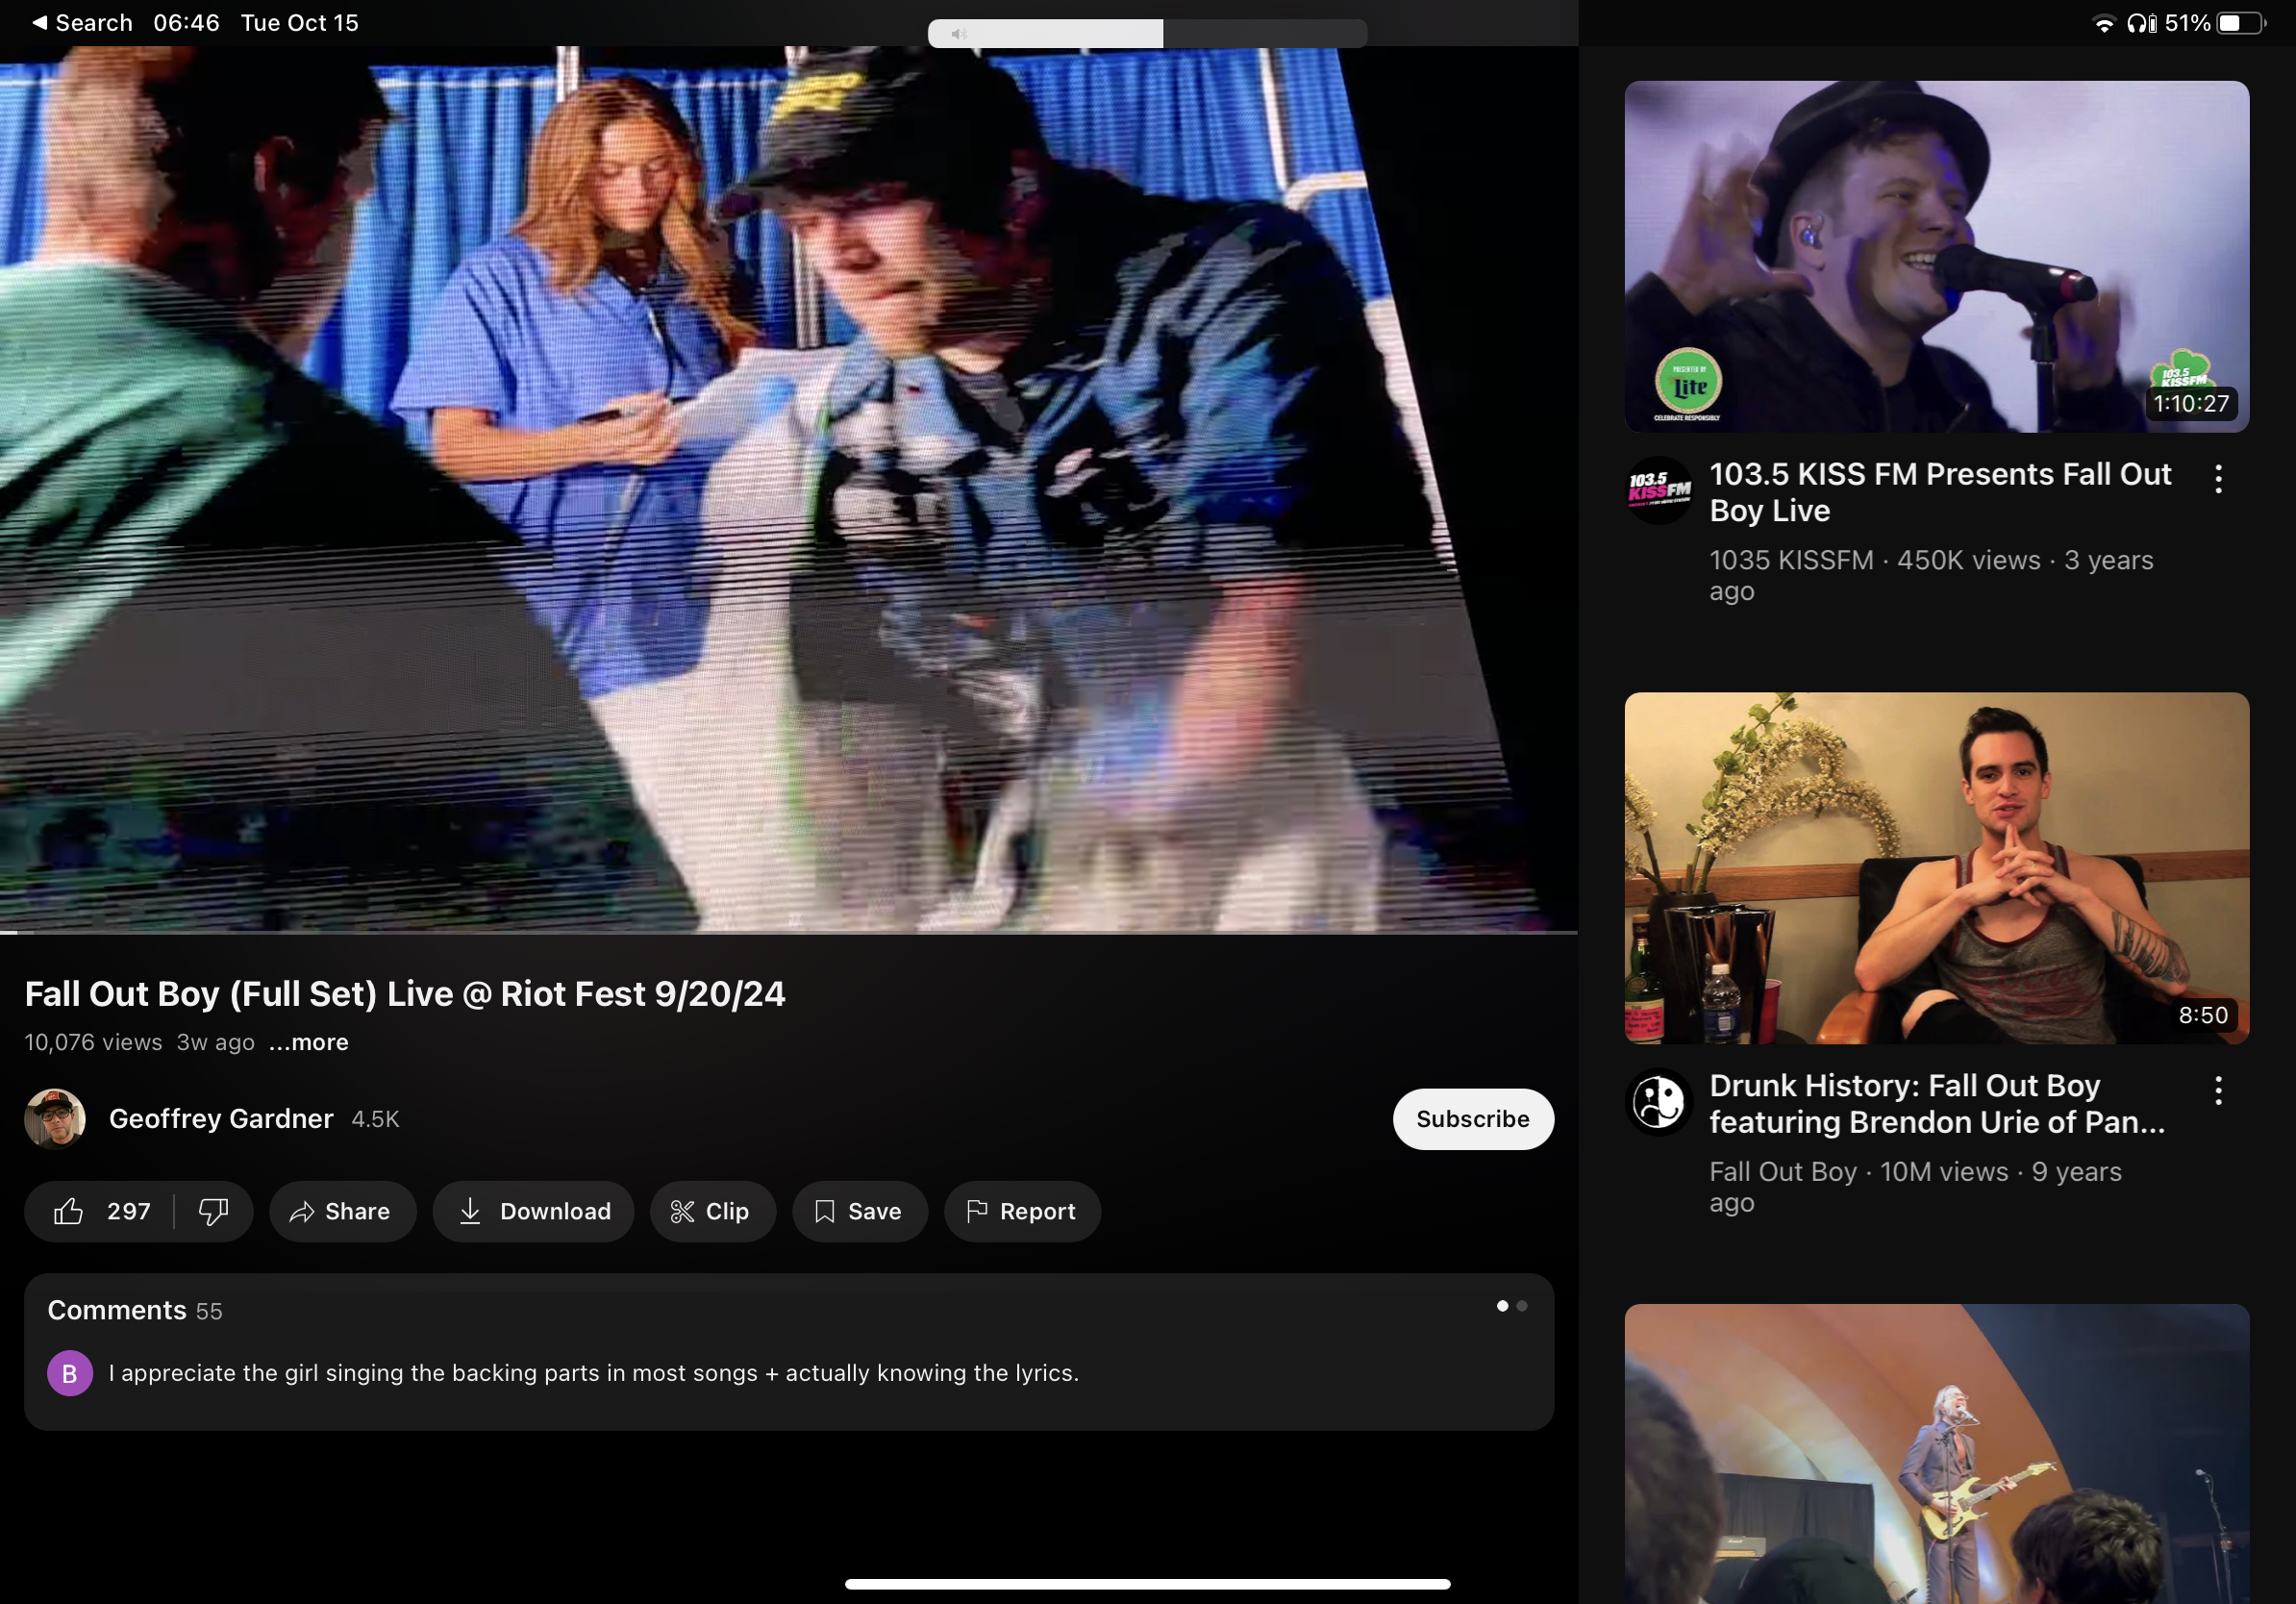Tap the 8:50 duration badge

tap(2203, 1015)
